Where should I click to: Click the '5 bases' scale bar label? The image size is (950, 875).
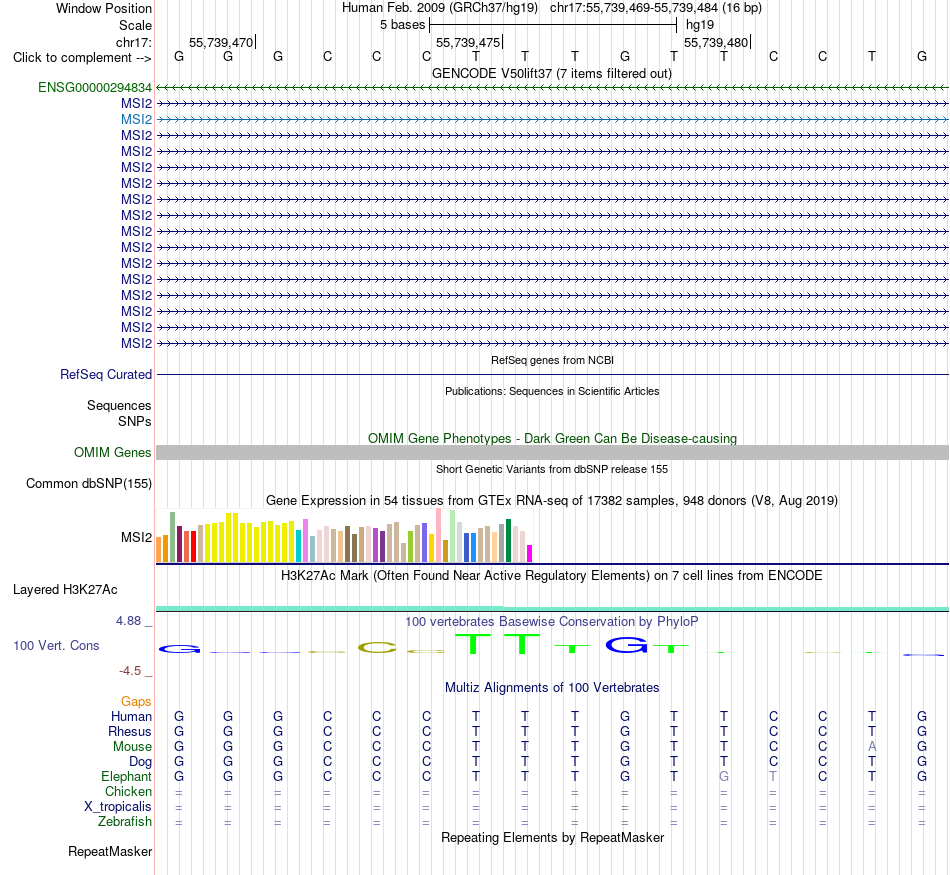click(402, 25)
